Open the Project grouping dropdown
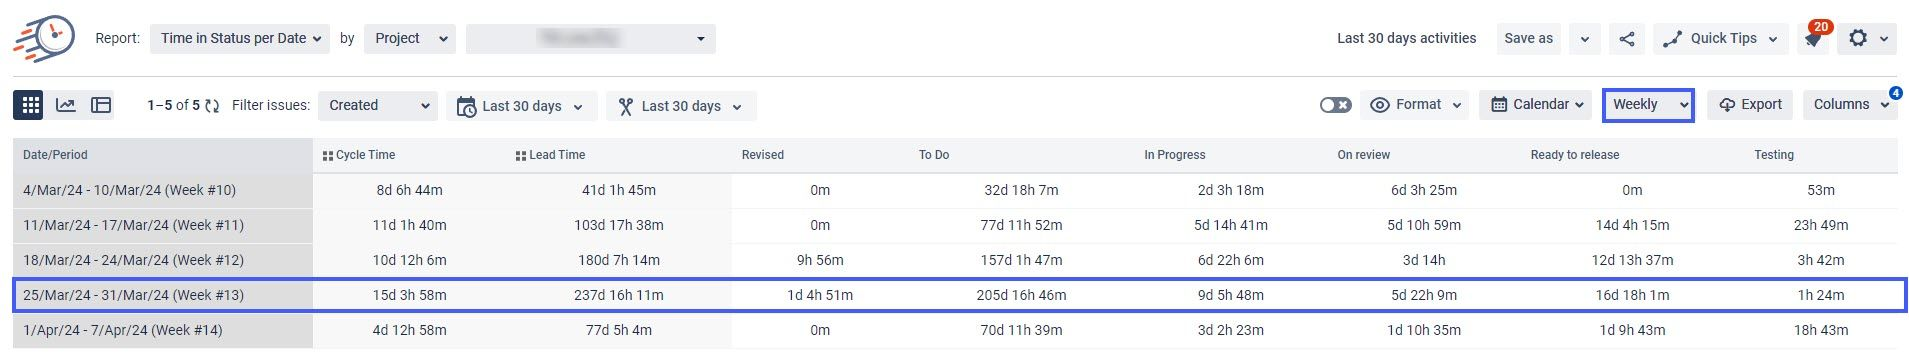1909x362 pixels. click(410, 39)
